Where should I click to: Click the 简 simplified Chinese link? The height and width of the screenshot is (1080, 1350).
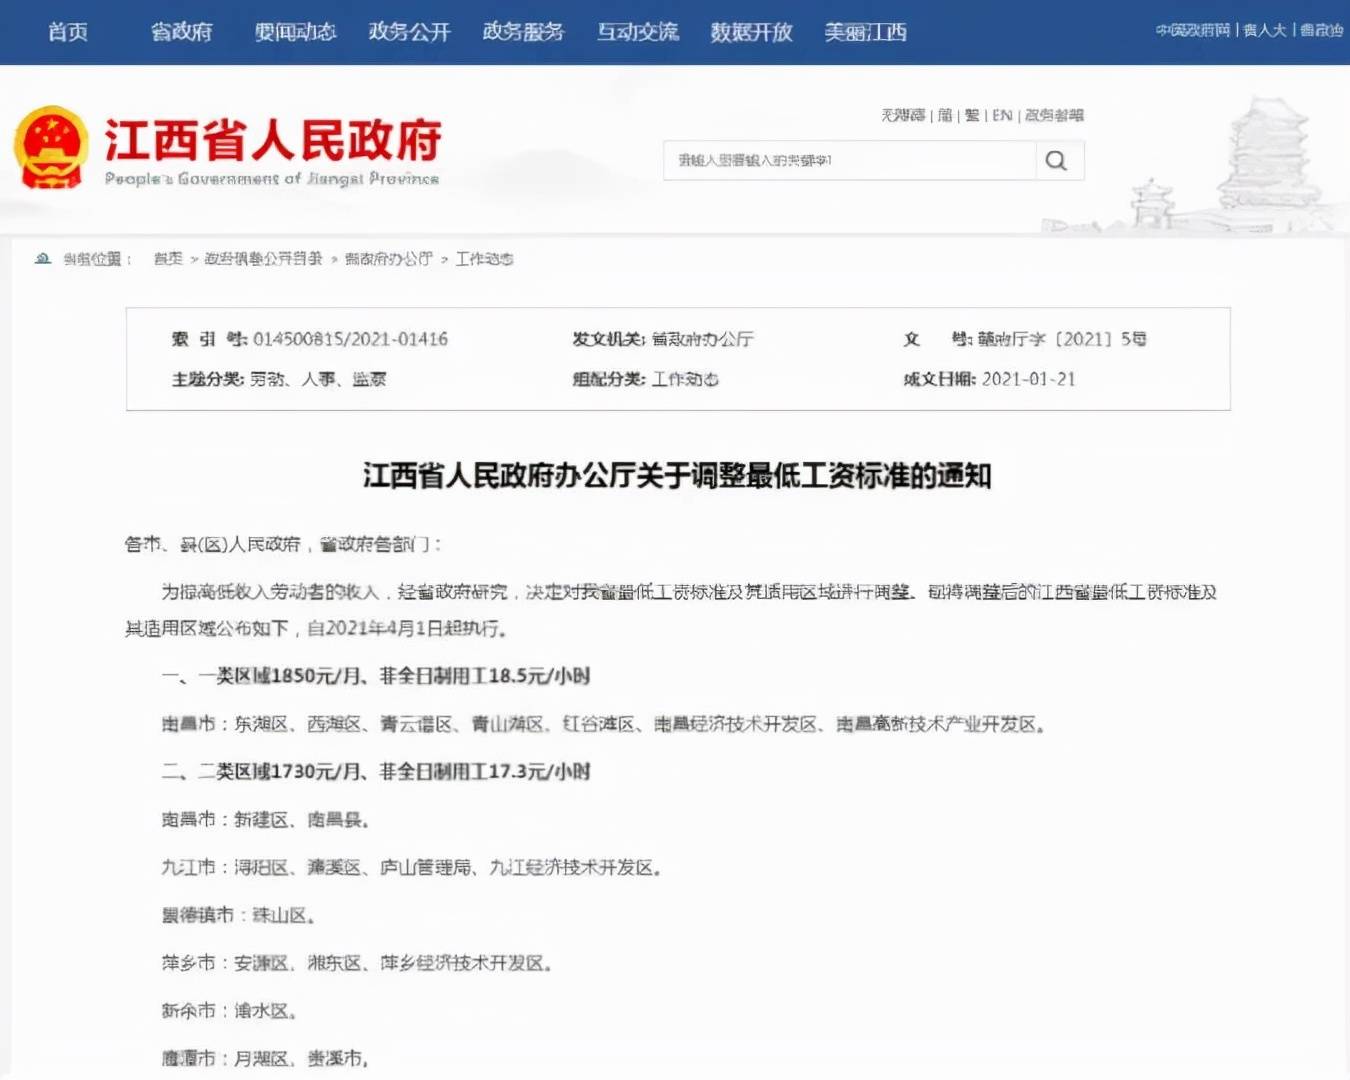[x=945, y=116]
